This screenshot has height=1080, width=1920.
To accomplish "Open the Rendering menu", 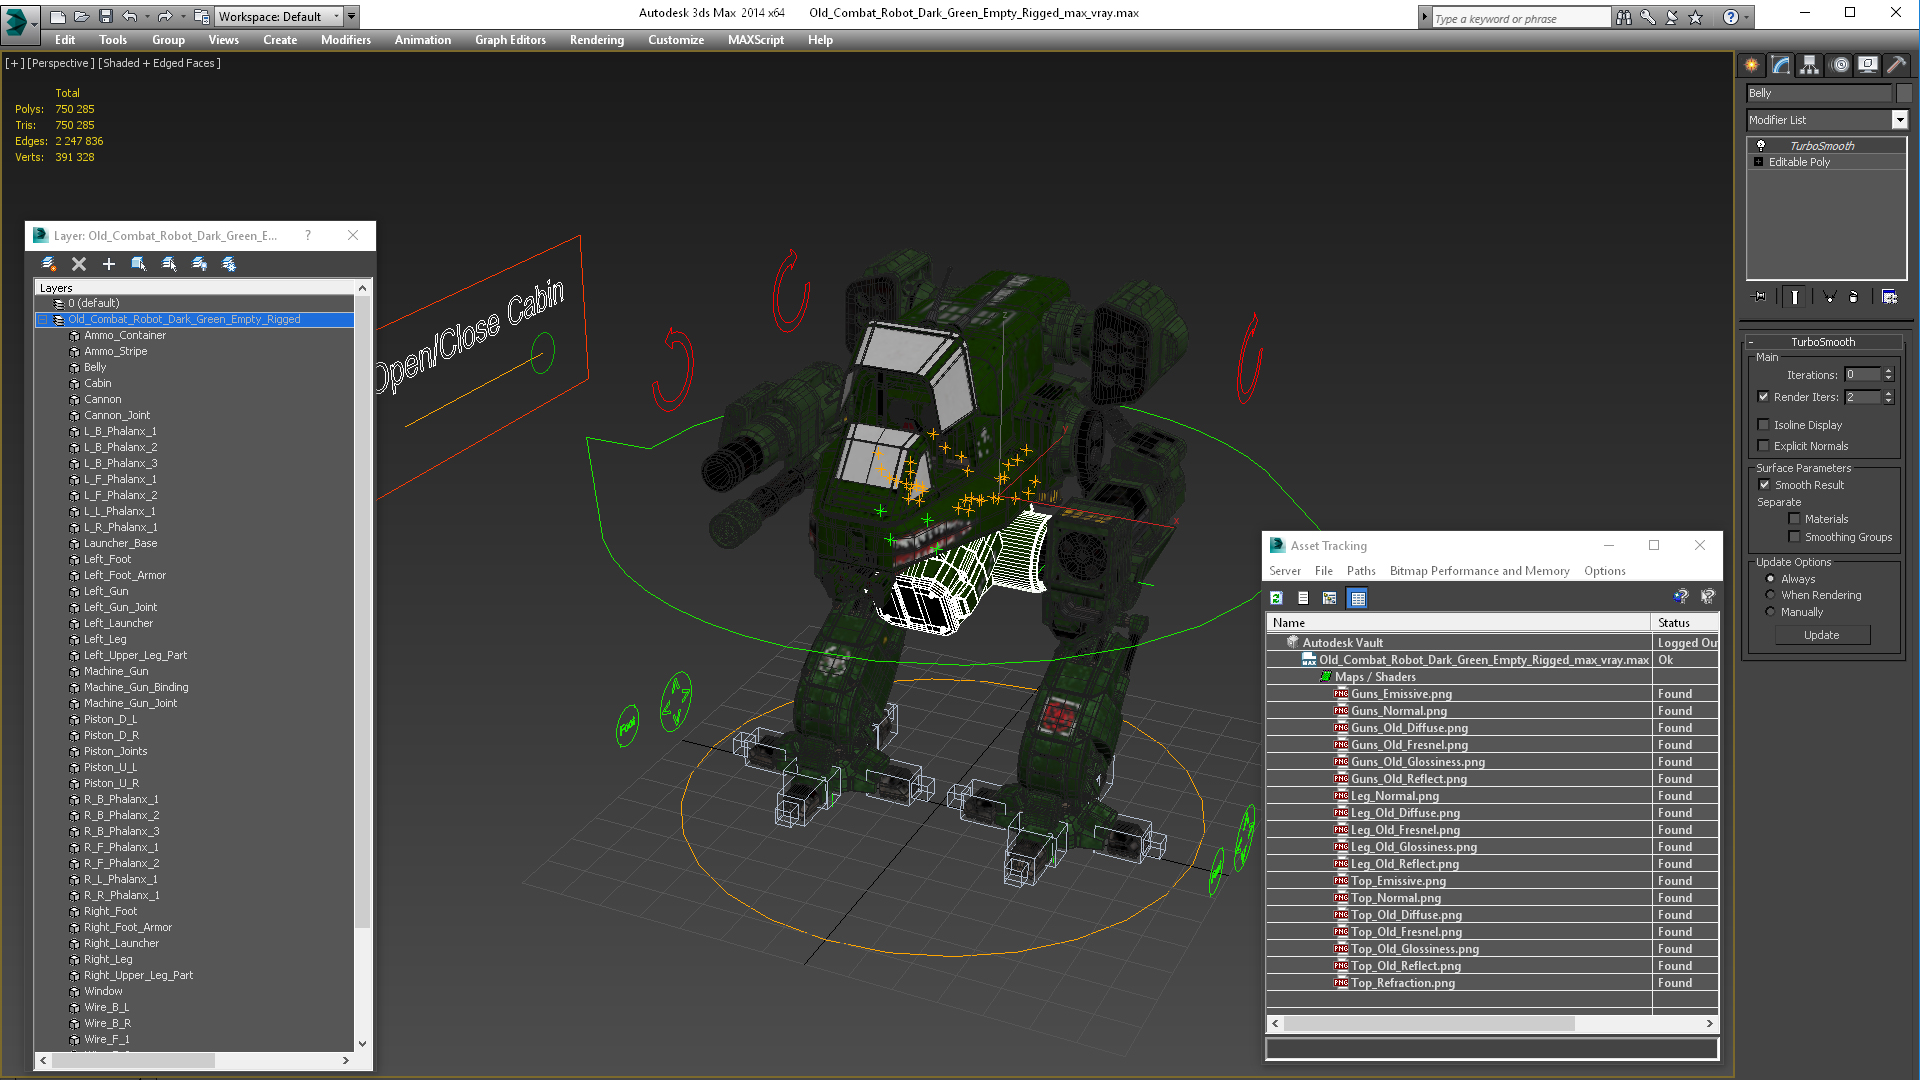I will (597, 40).
